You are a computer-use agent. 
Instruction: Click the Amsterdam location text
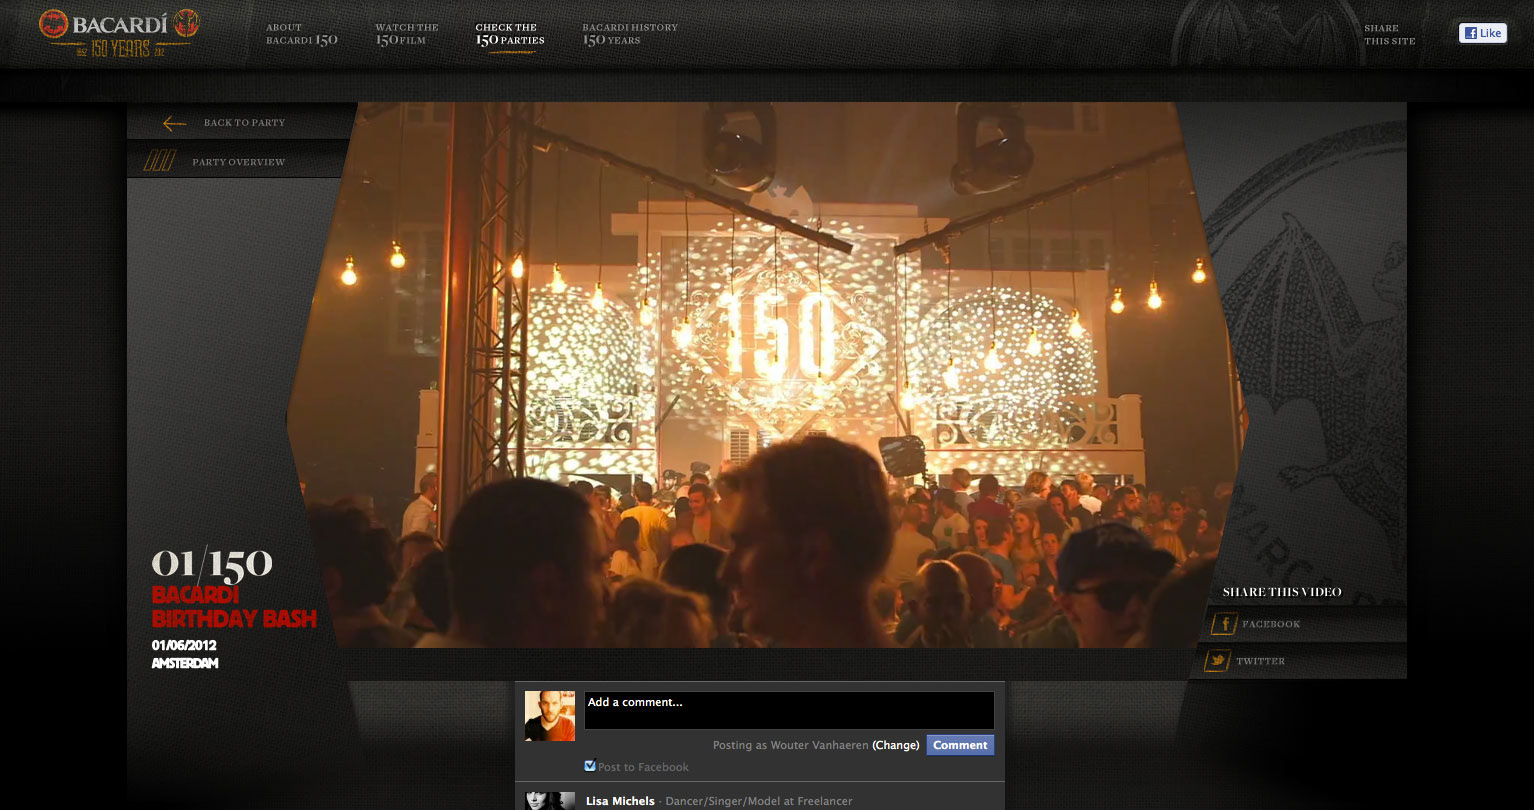pyautogui.click(x=185, y=663)
